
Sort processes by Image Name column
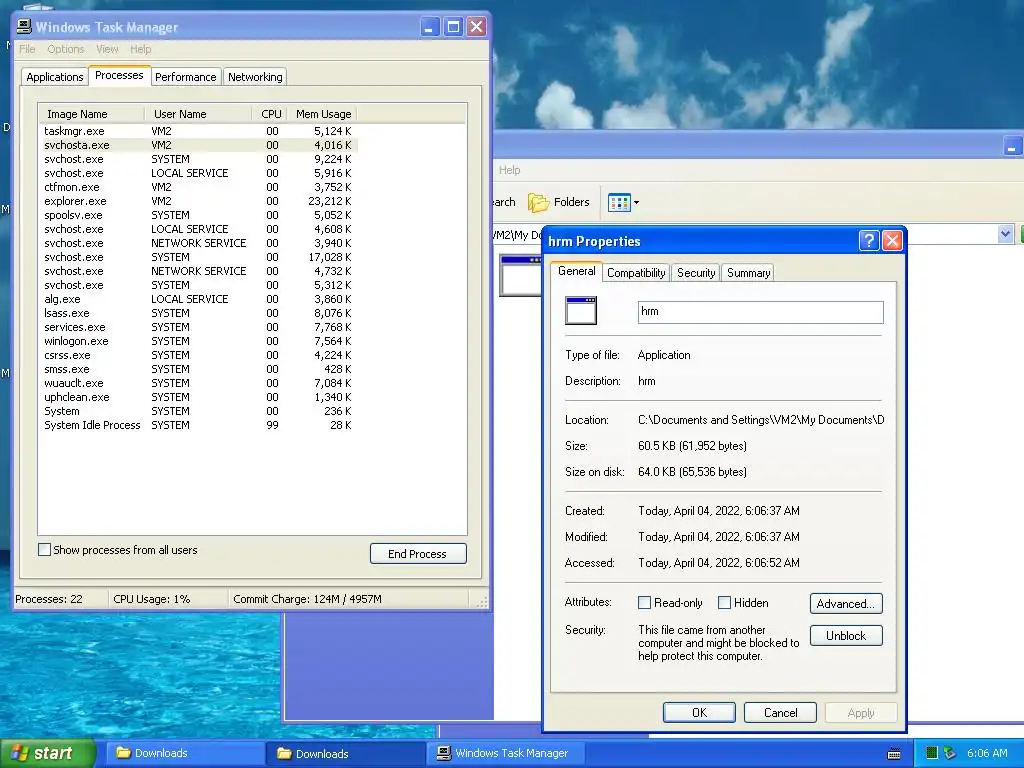(91, 114)
